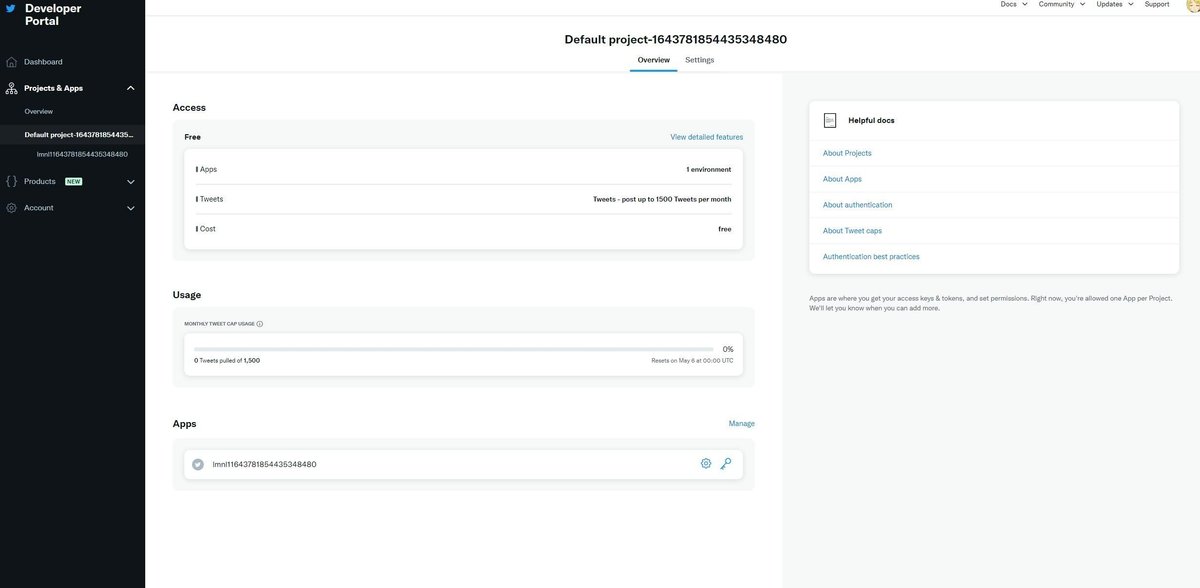The image size is (1200, 588).
Task: Click the Account gear icon in sidebar
Action: coord(12,208)
